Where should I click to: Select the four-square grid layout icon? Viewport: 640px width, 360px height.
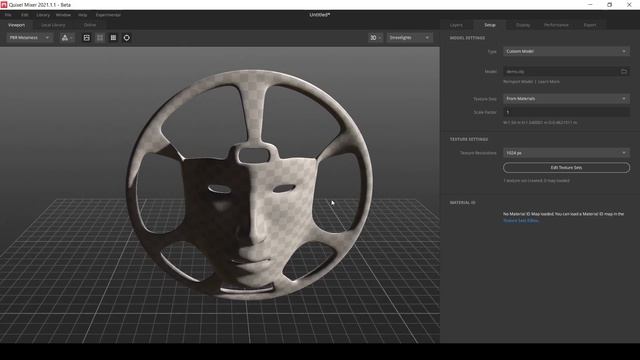(100, 38)
